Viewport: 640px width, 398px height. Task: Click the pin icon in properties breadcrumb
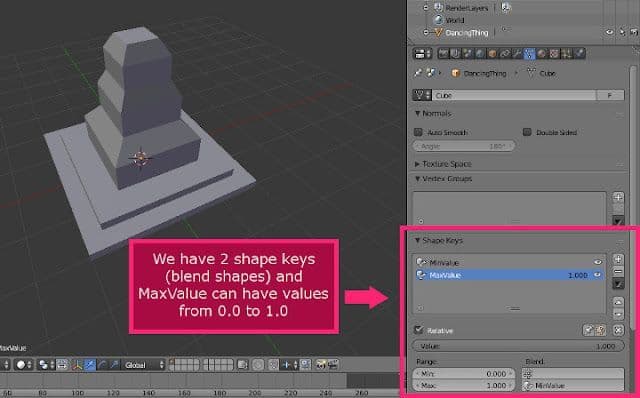click(x=418, y=73)
